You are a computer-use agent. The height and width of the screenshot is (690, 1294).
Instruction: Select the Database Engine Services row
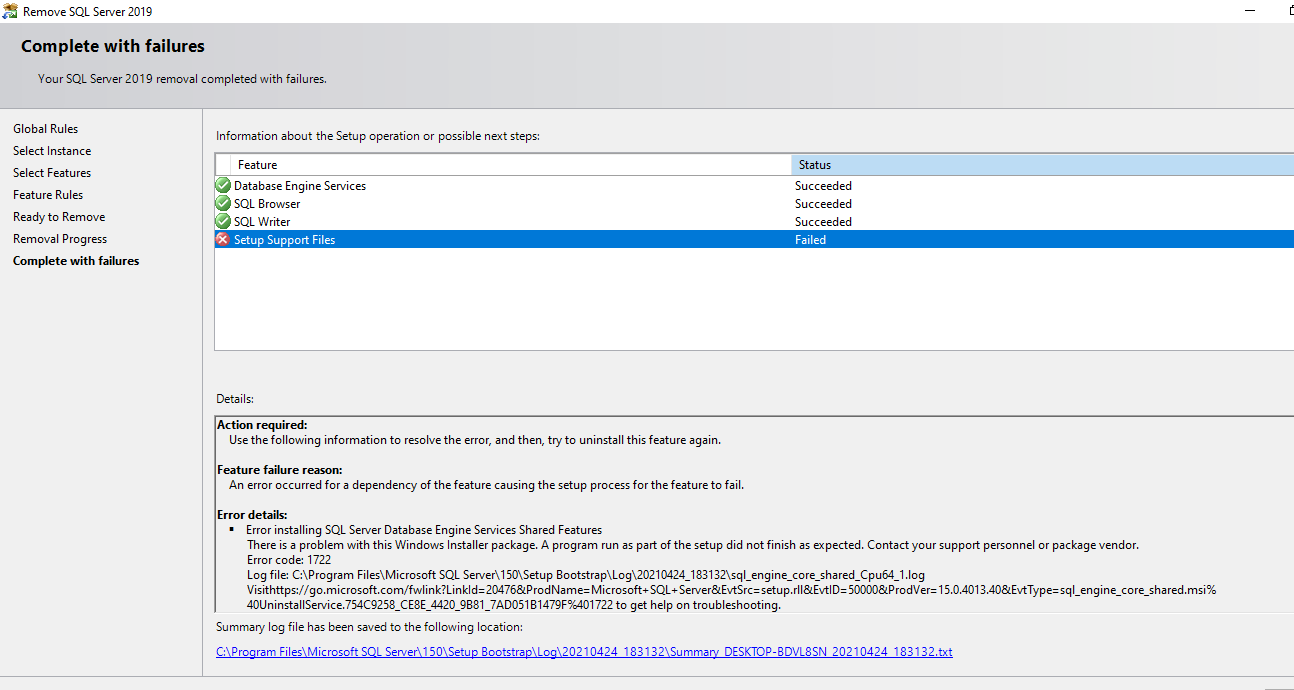(754, 185)
